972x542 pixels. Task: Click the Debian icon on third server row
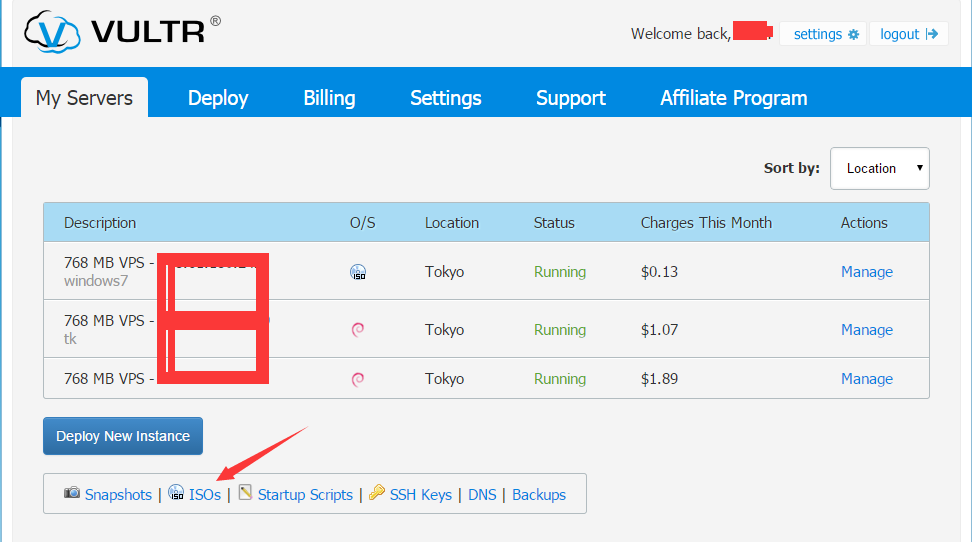point(358,379)
